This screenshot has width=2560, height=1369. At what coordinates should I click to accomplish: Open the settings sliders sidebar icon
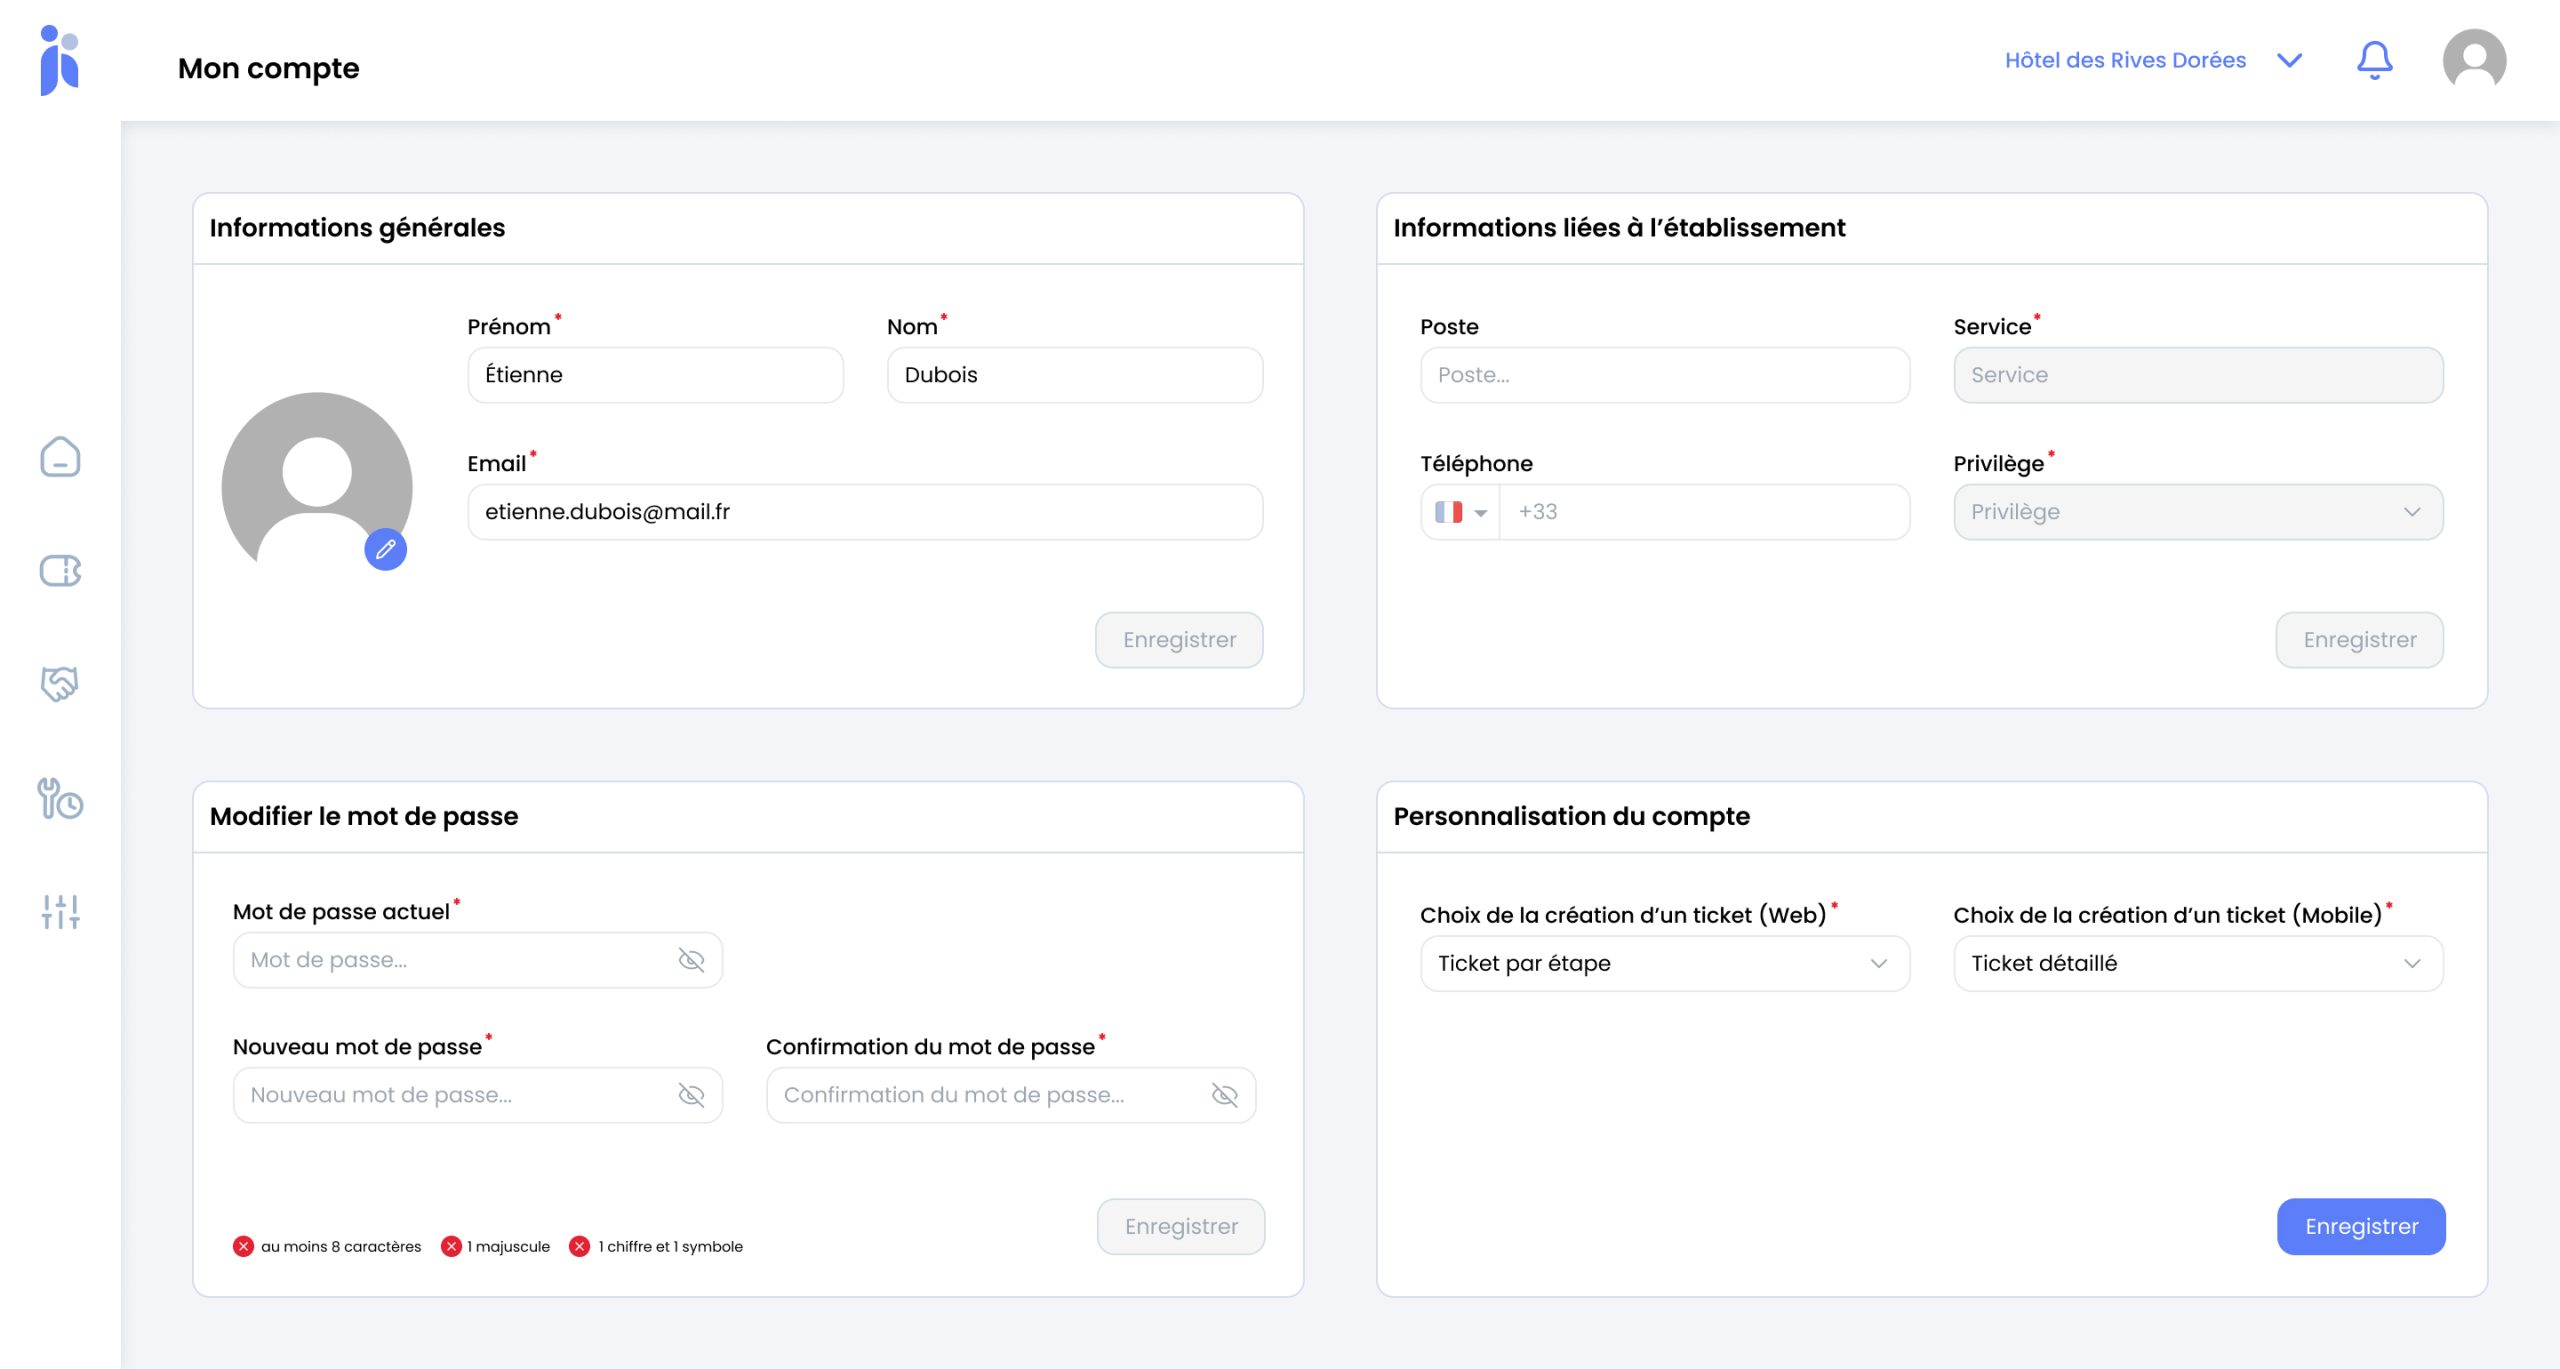(x=60, y=911)
